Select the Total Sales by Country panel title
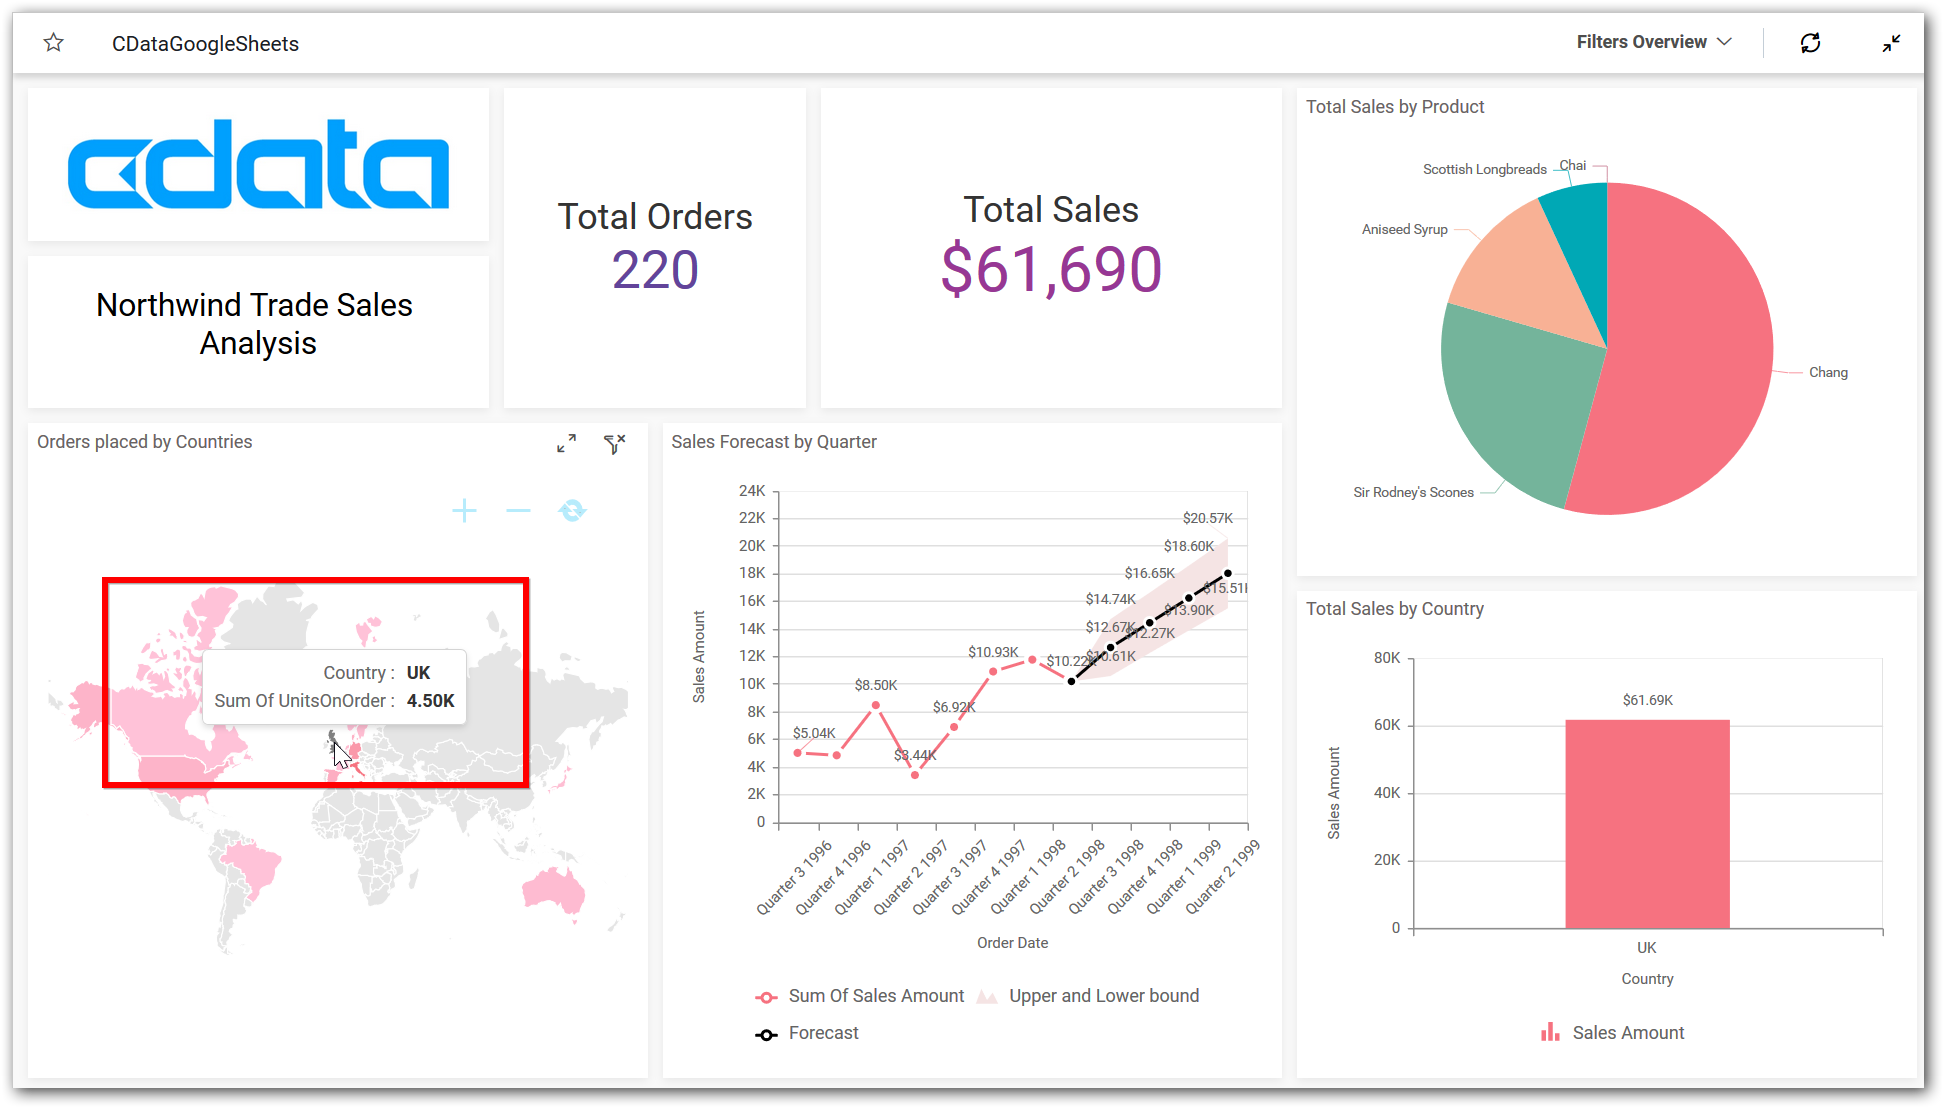The width and height of the screenshot is (1944, 1108). pos(1395,608)
